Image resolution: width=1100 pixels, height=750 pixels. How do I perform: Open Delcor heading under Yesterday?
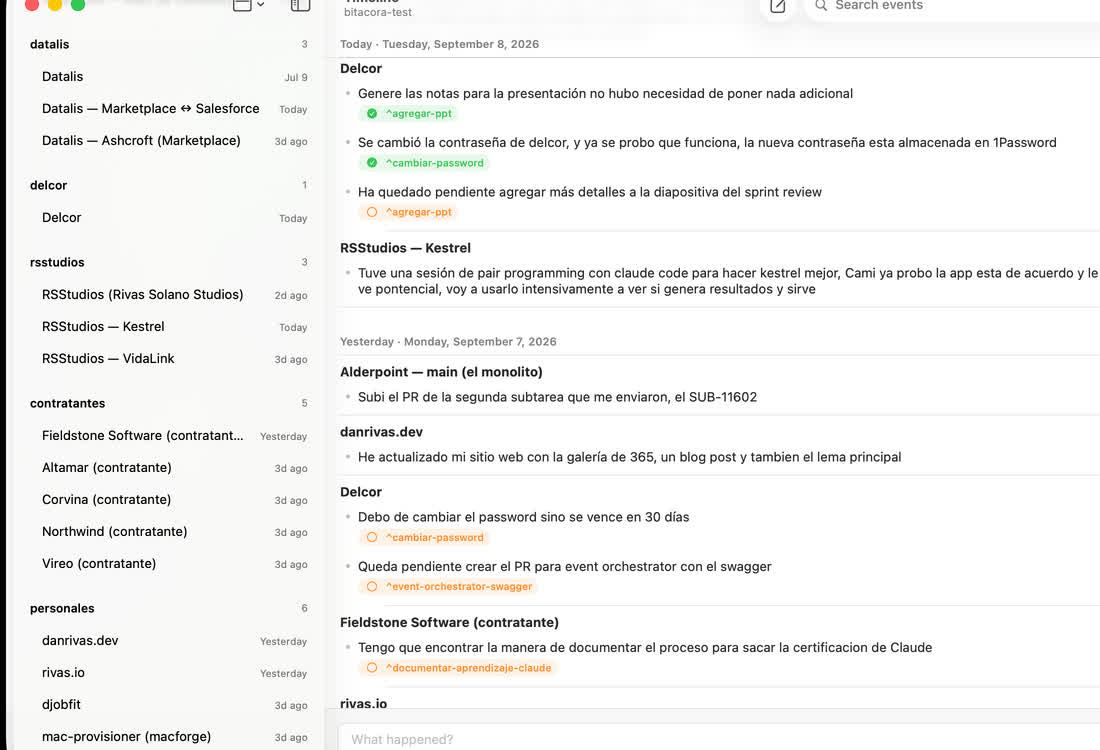click(x=361, y=493)
